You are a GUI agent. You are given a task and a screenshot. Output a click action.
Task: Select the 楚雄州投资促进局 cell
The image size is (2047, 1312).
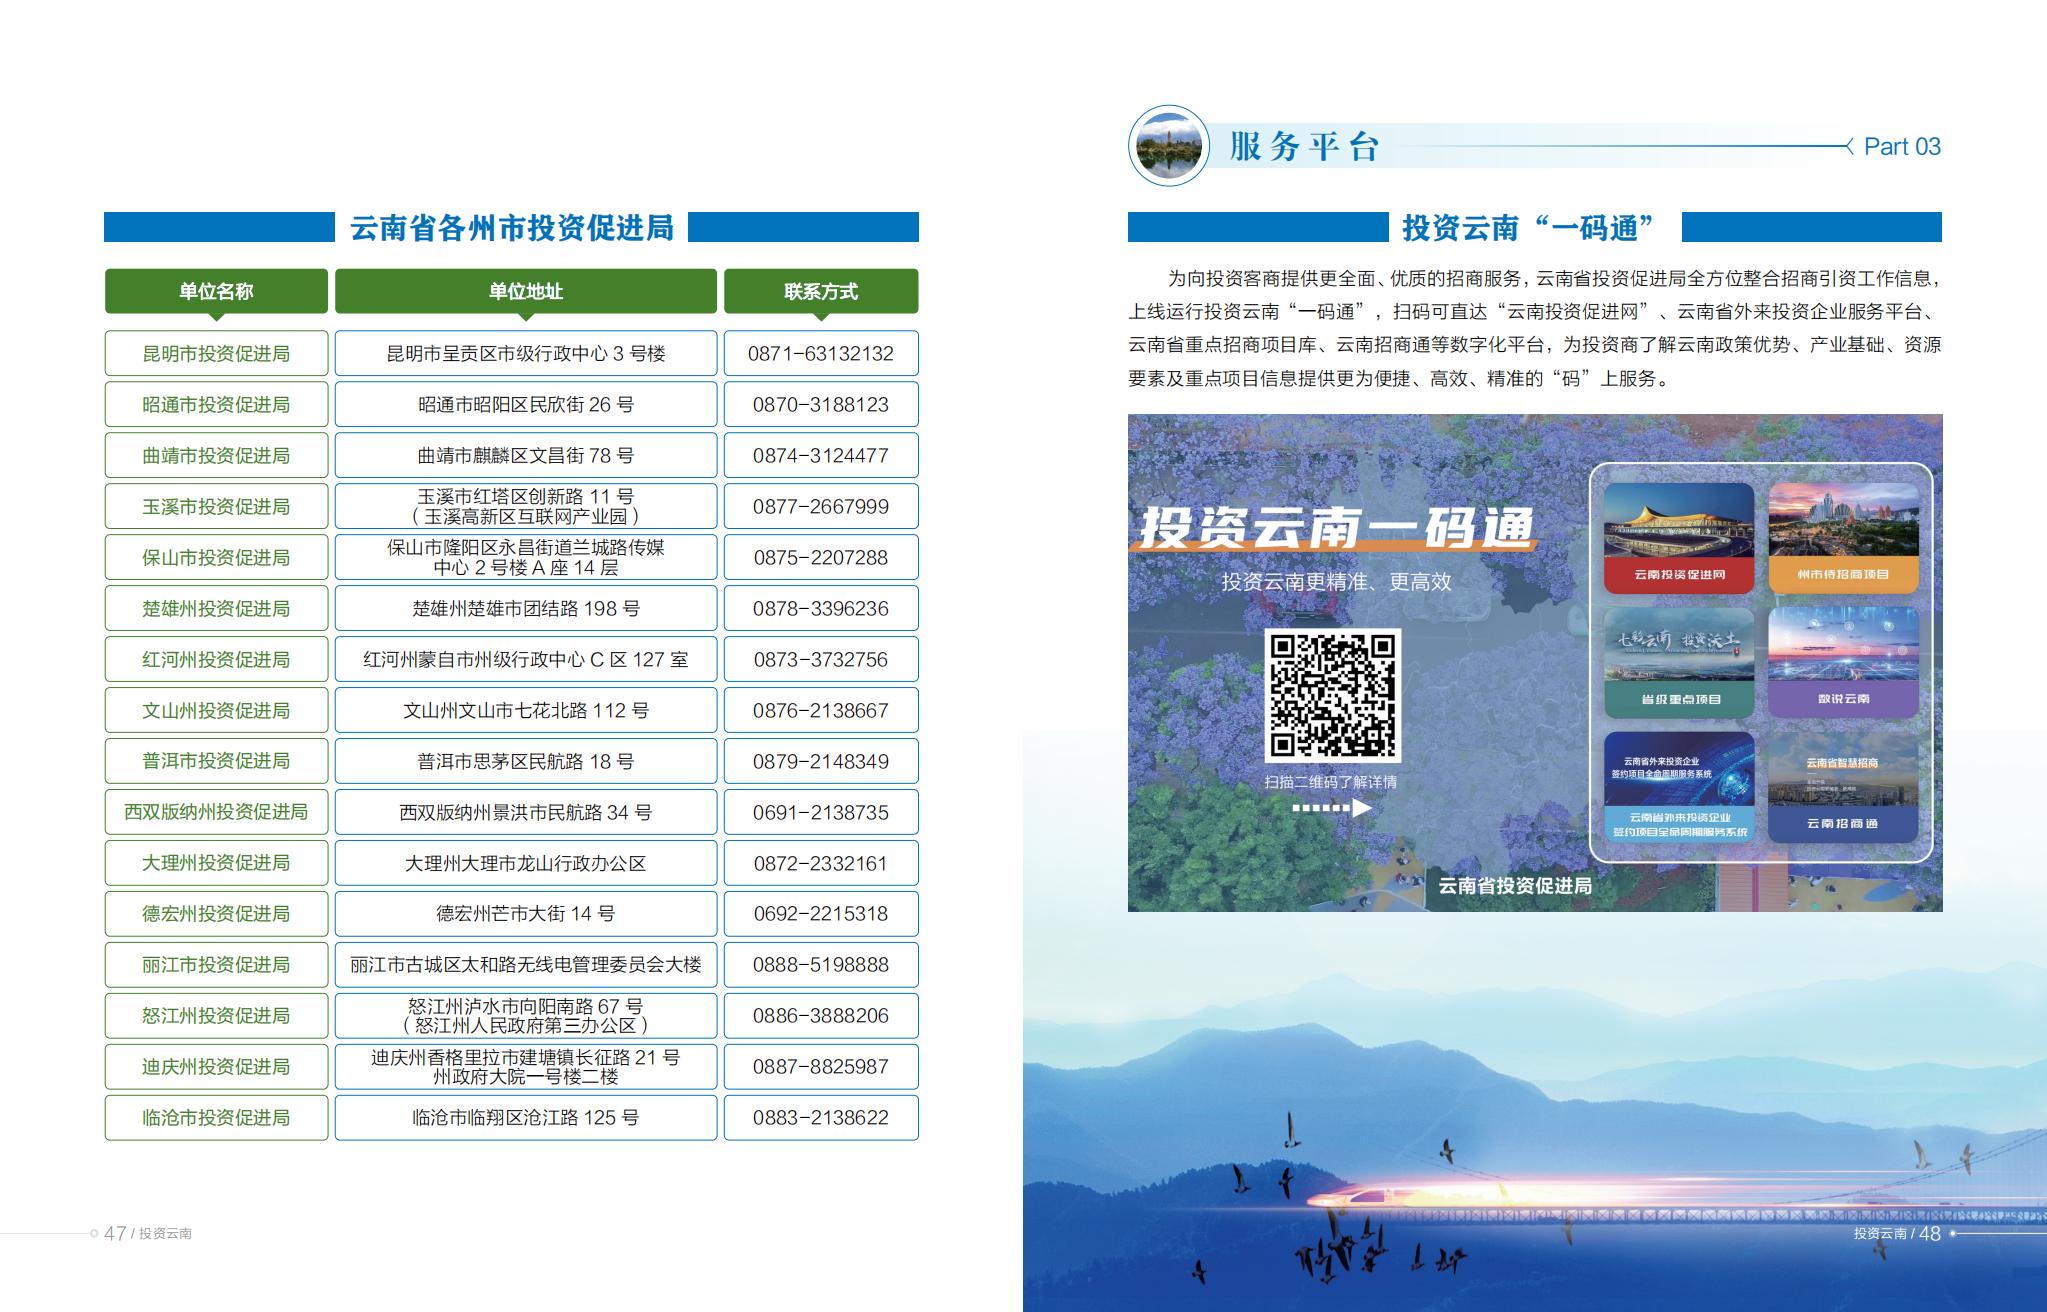pos(216,609)
